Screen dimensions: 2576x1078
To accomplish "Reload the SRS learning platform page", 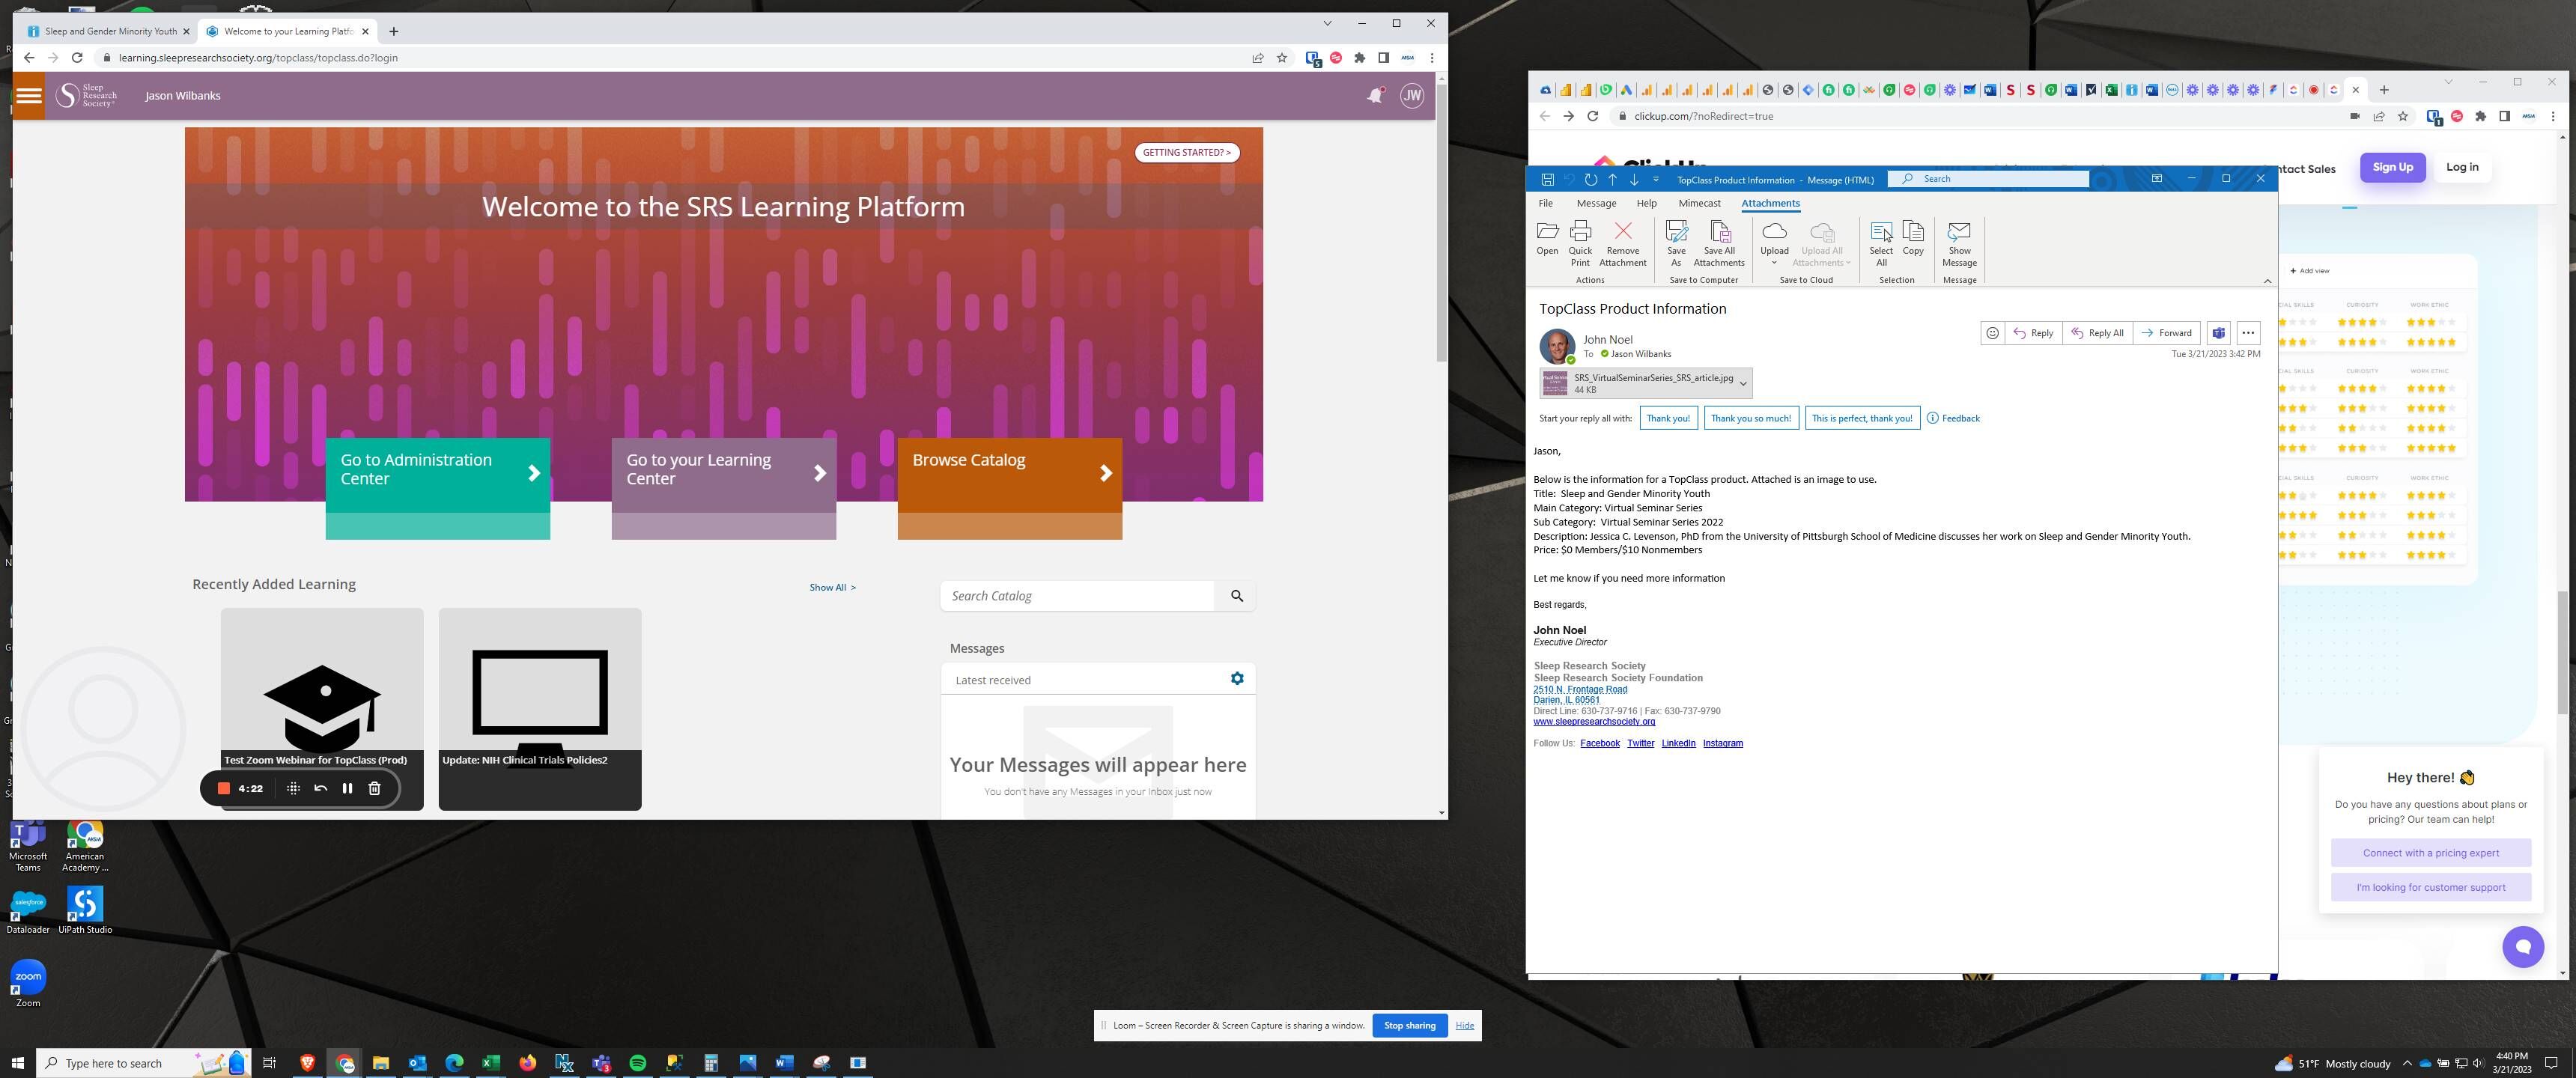I will (77, 58).
